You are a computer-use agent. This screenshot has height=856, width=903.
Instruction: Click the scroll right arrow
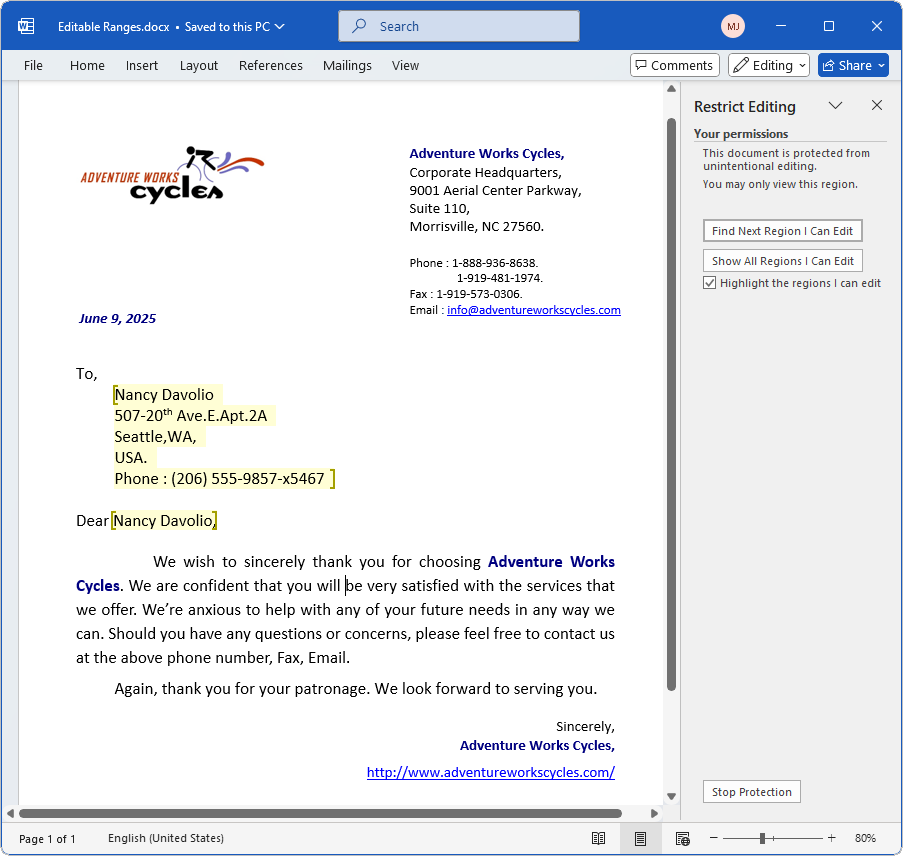point(654,813)
